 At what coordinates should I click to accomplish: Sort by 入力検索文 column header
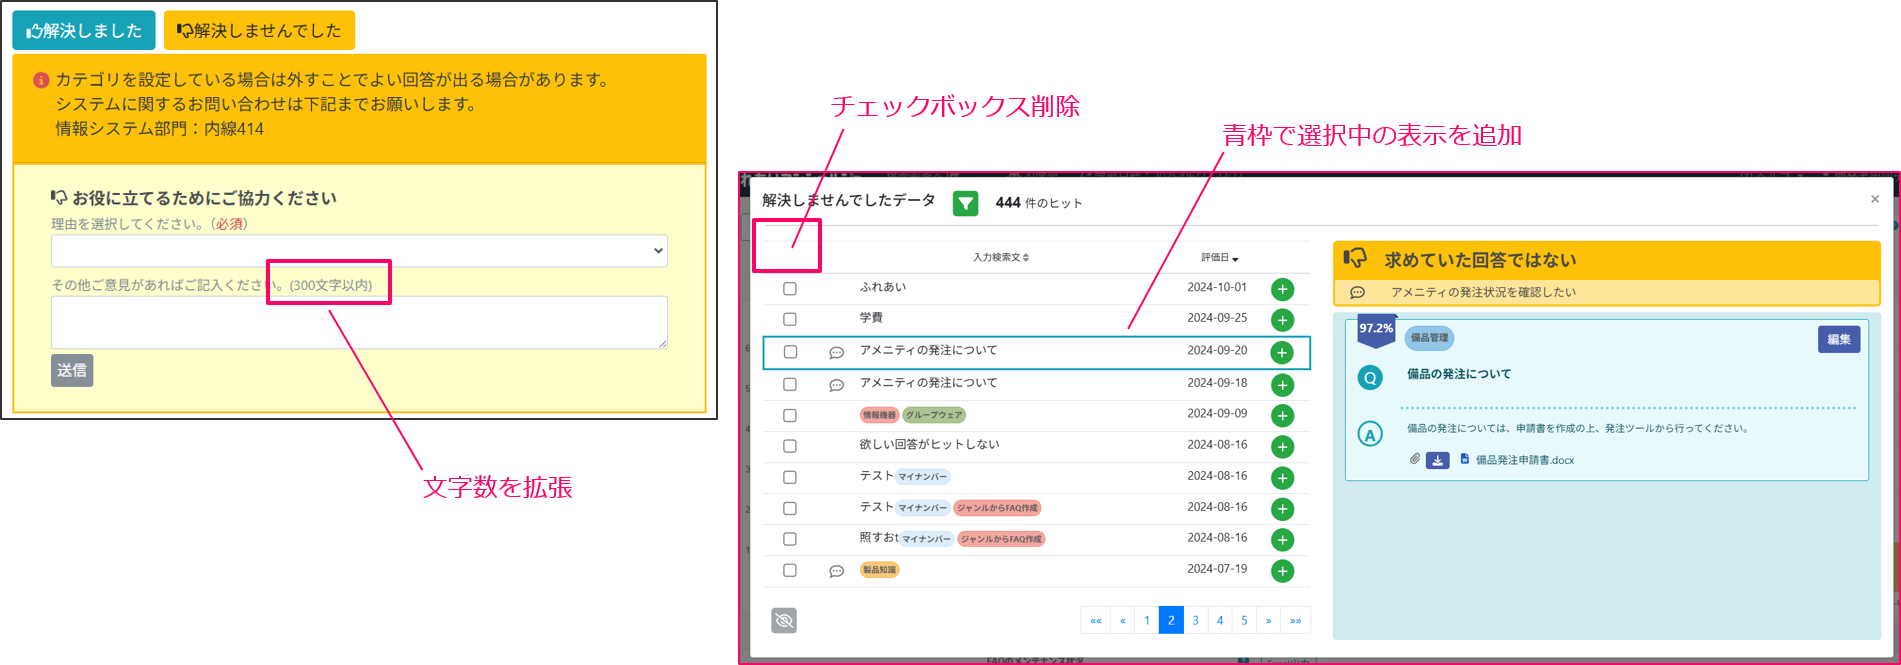tap(1000, 258)
